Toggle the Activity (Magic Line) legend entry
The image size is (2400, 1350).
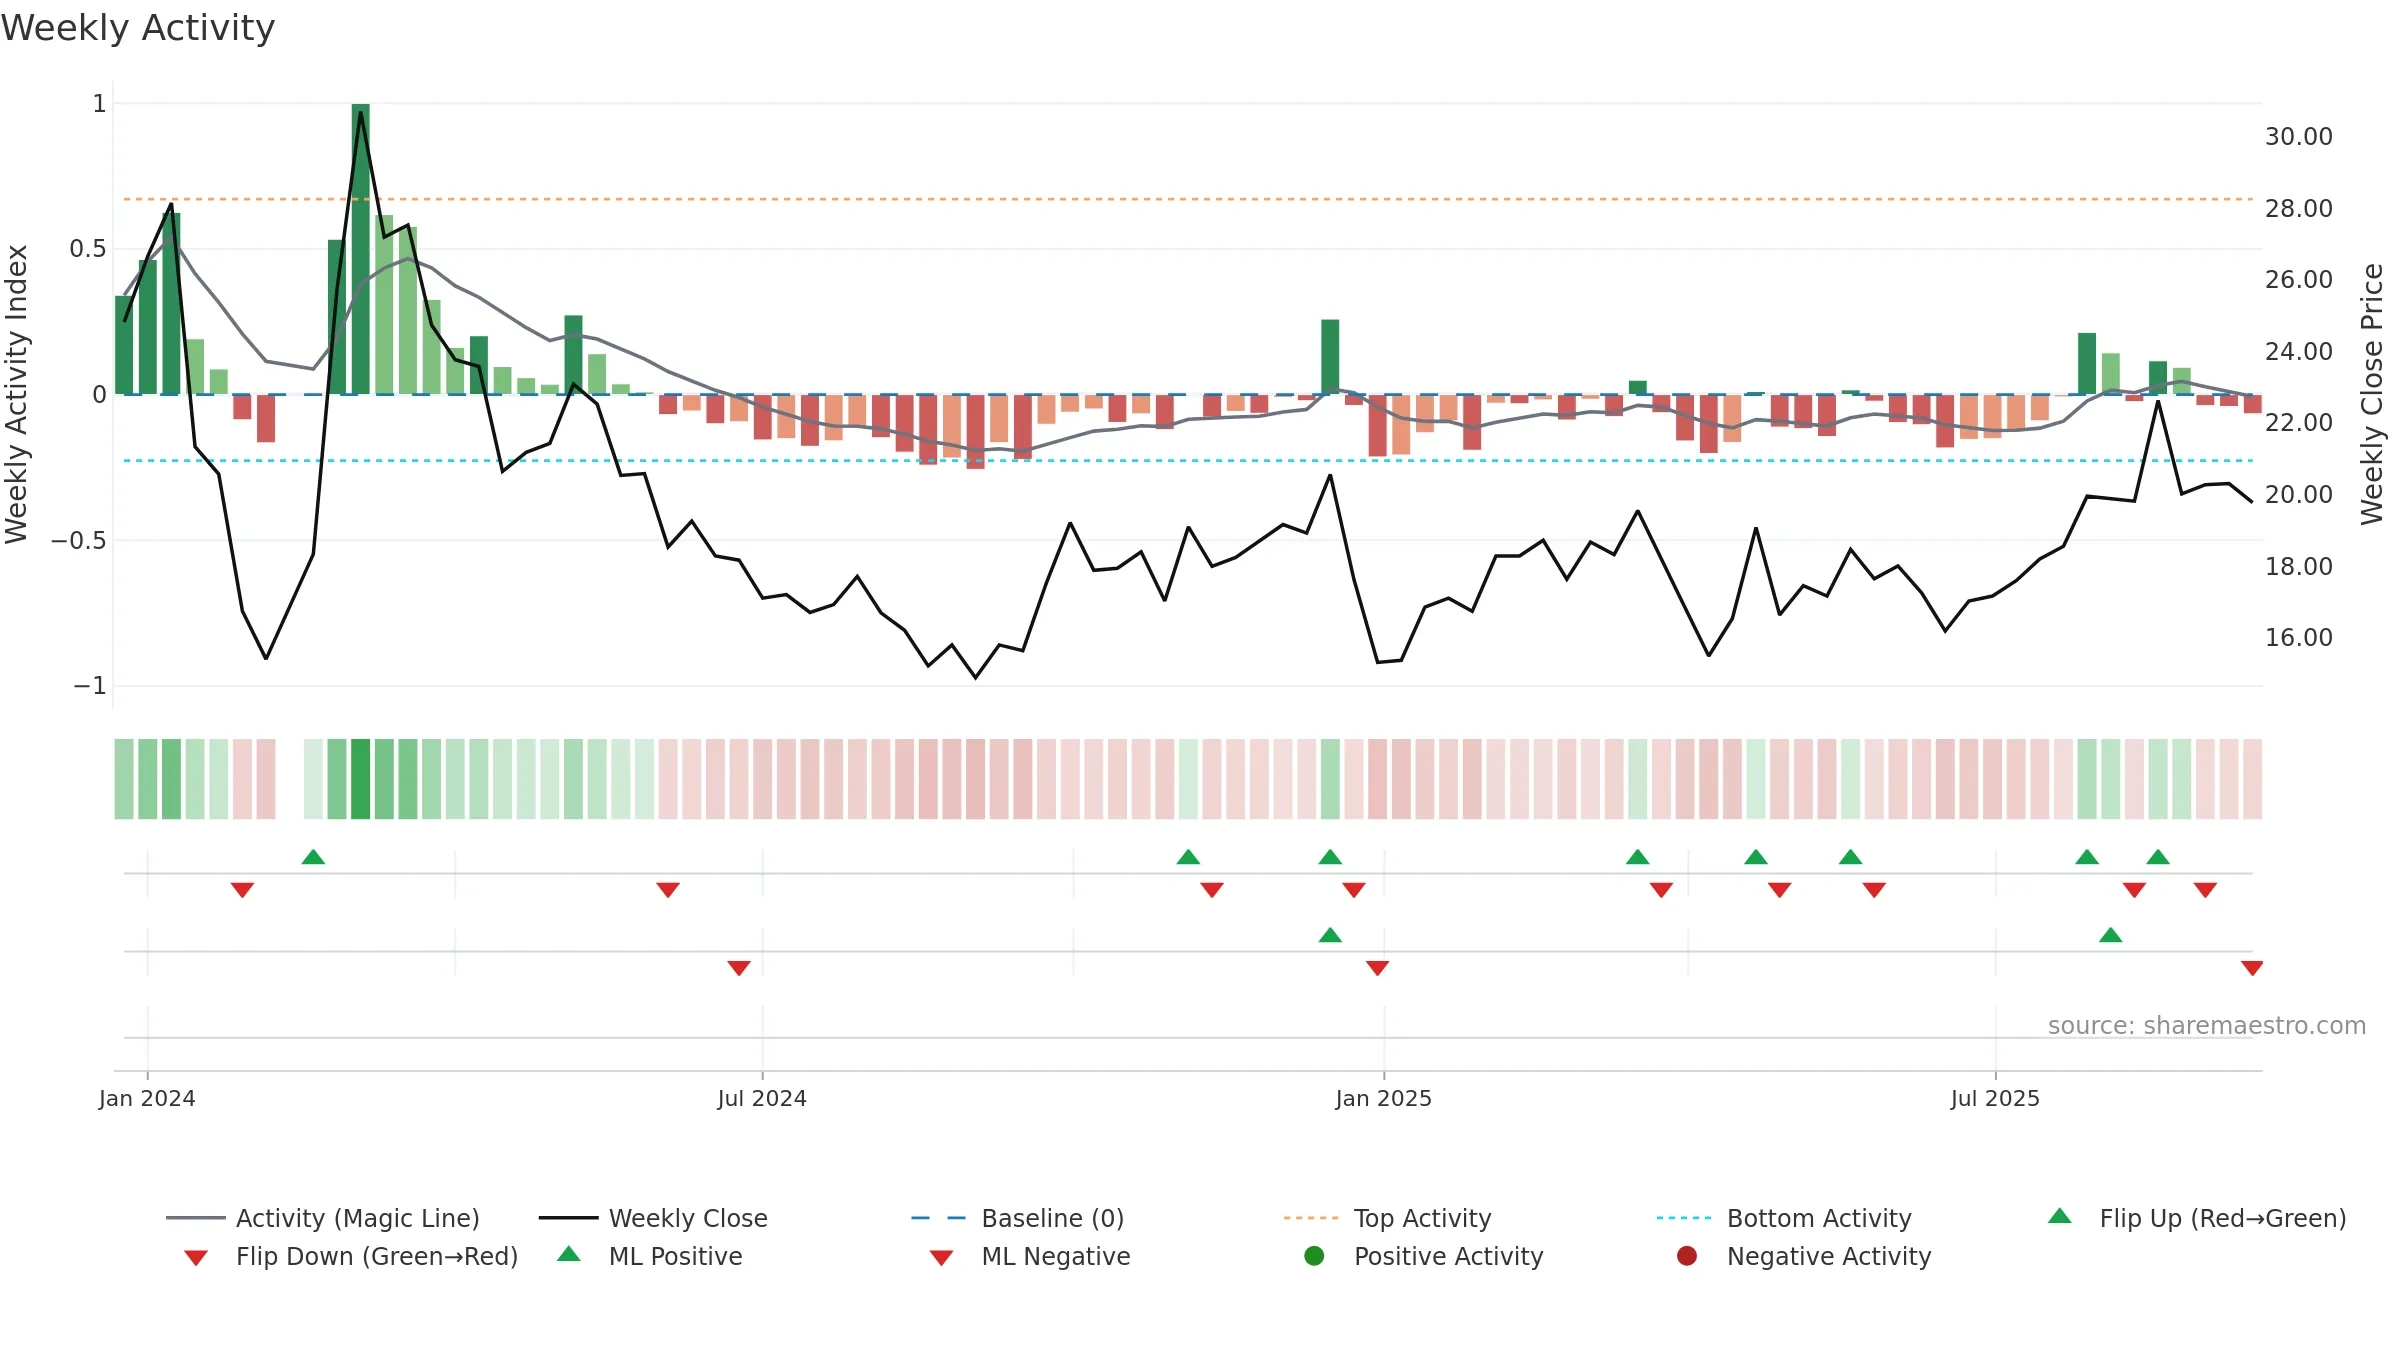pyautogui.click(x=323, y=1218)
